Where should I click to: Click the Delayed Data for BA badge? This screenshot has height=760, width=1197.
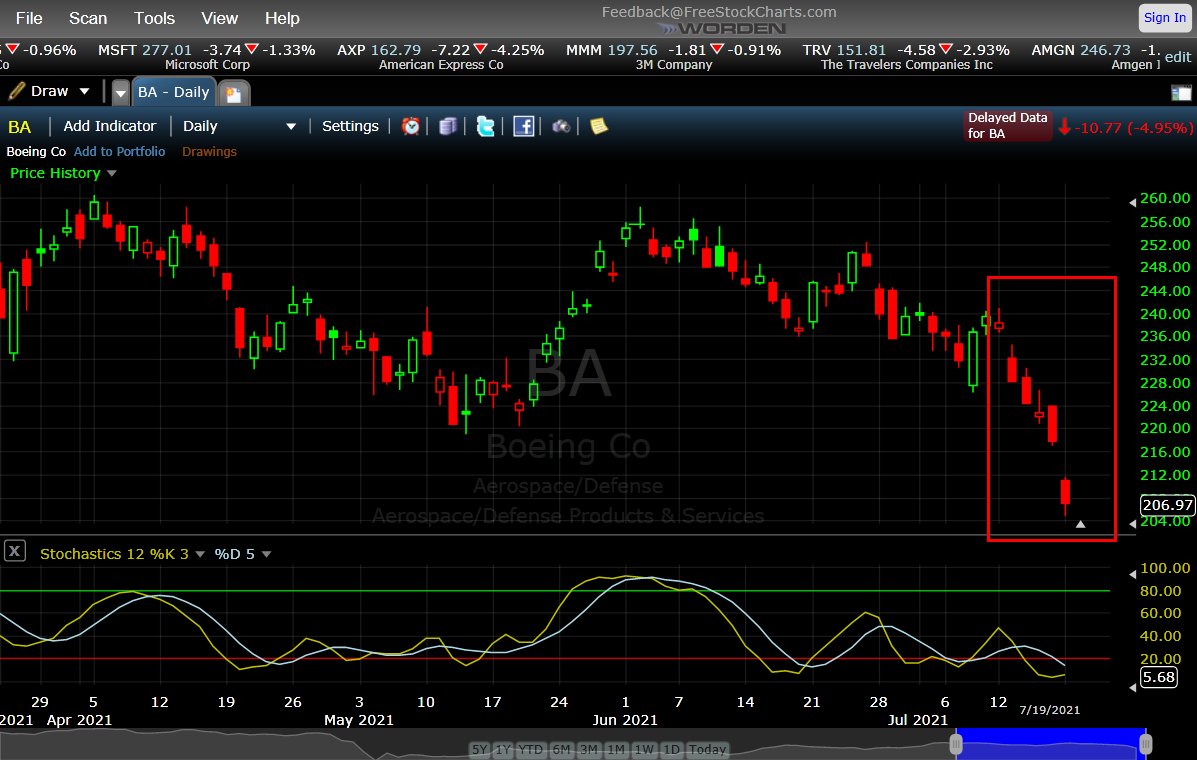coord(1008,125)
